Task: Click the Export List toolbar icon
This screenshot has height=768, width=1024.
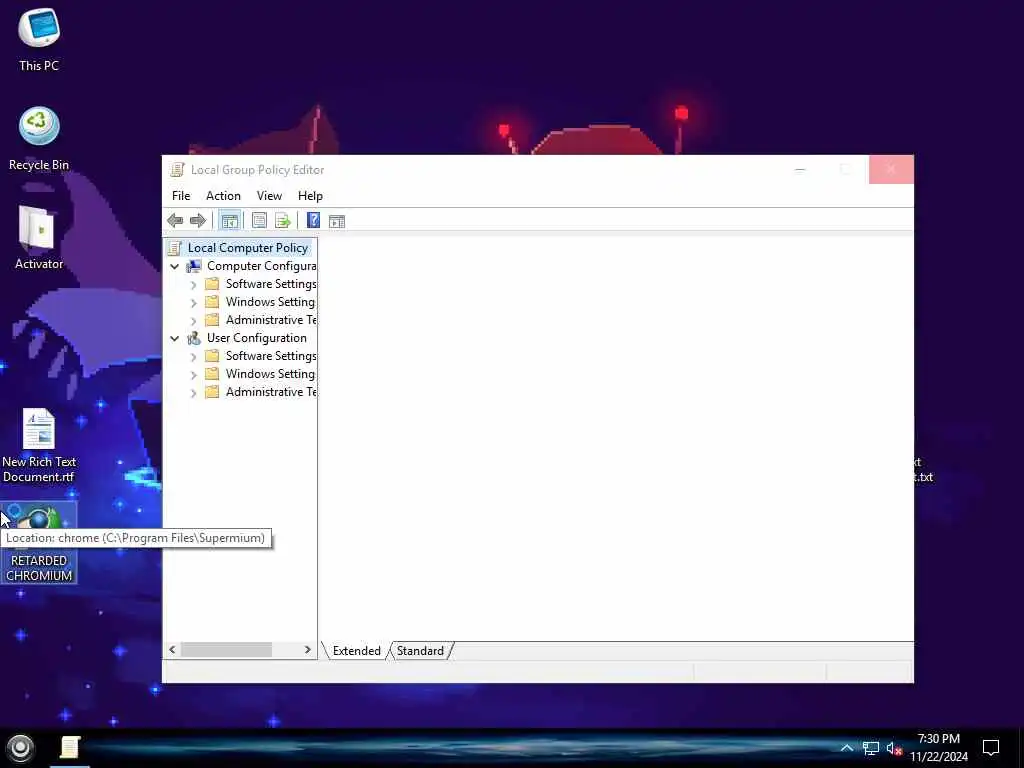Action: pos(283,221)
